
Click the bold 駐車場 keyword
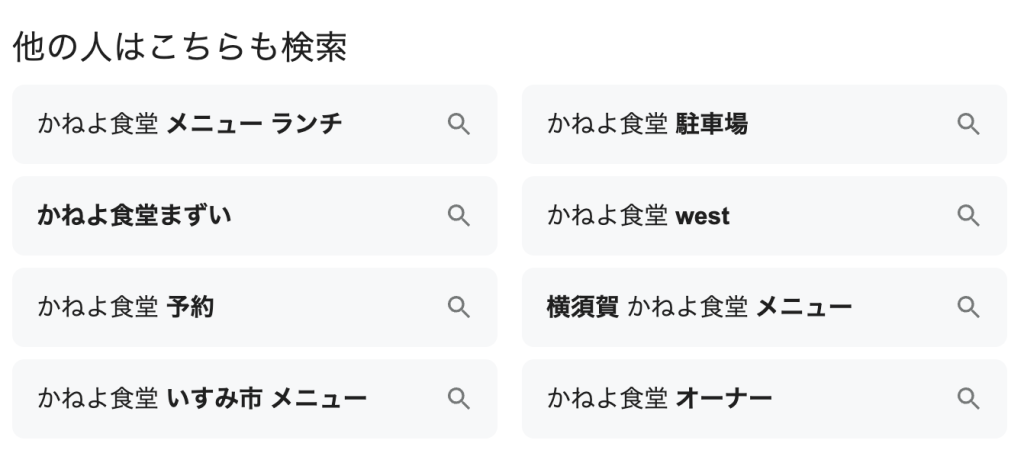click(712, 124)
